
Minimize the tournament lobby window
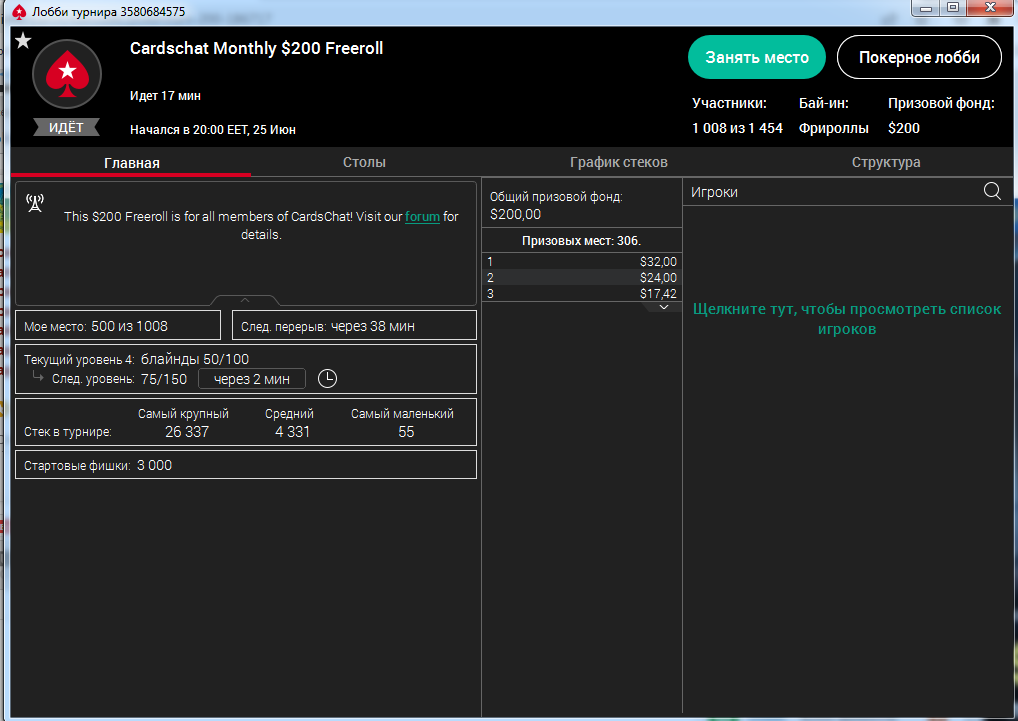[926, 8]
